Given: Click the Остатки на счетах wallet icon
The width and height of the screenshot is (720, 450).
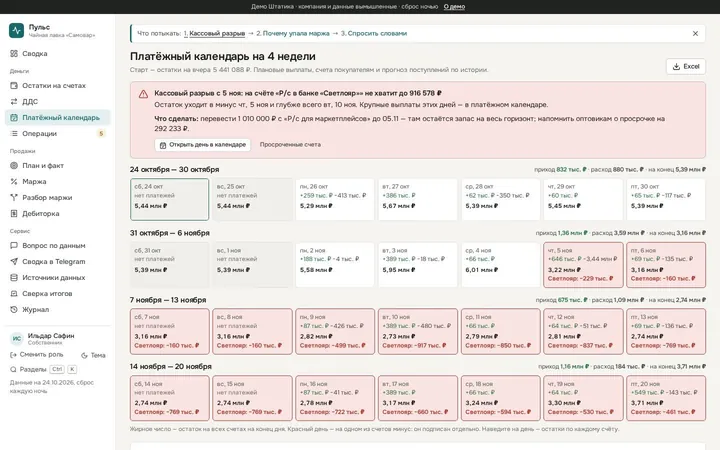Looking at the screenshot, I should [x=14, y=85].
